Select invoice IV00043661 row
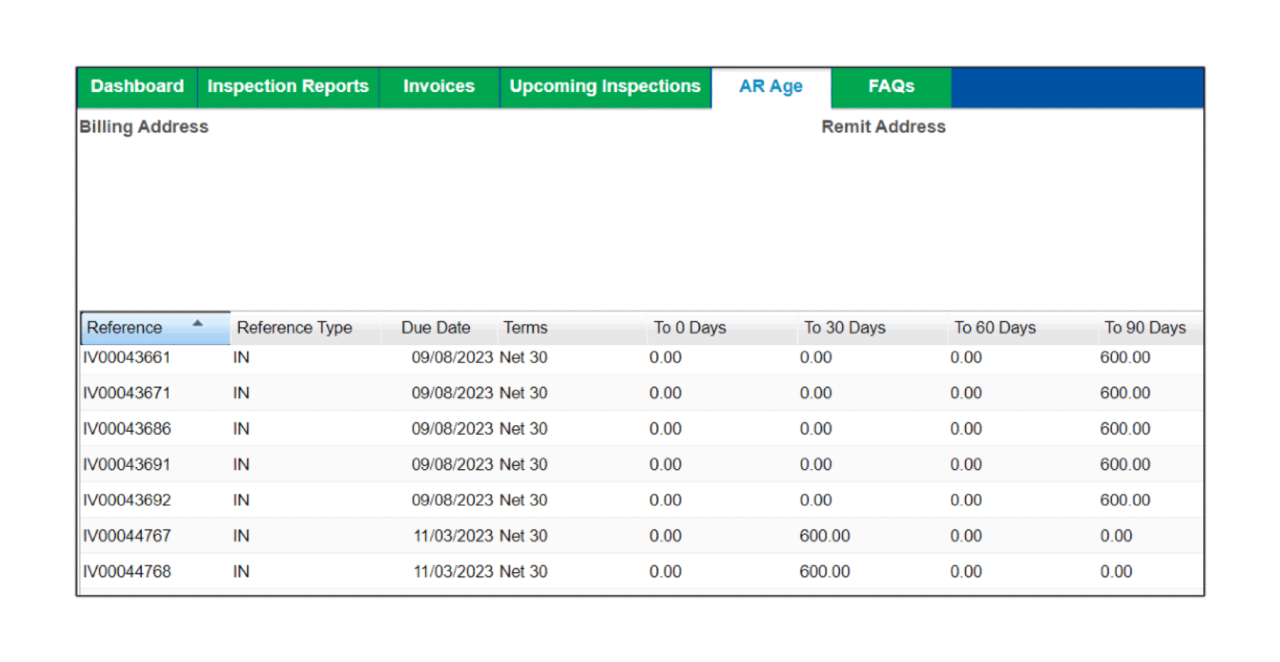Screen dimensions: 1280x662 (x=127, y=358)
